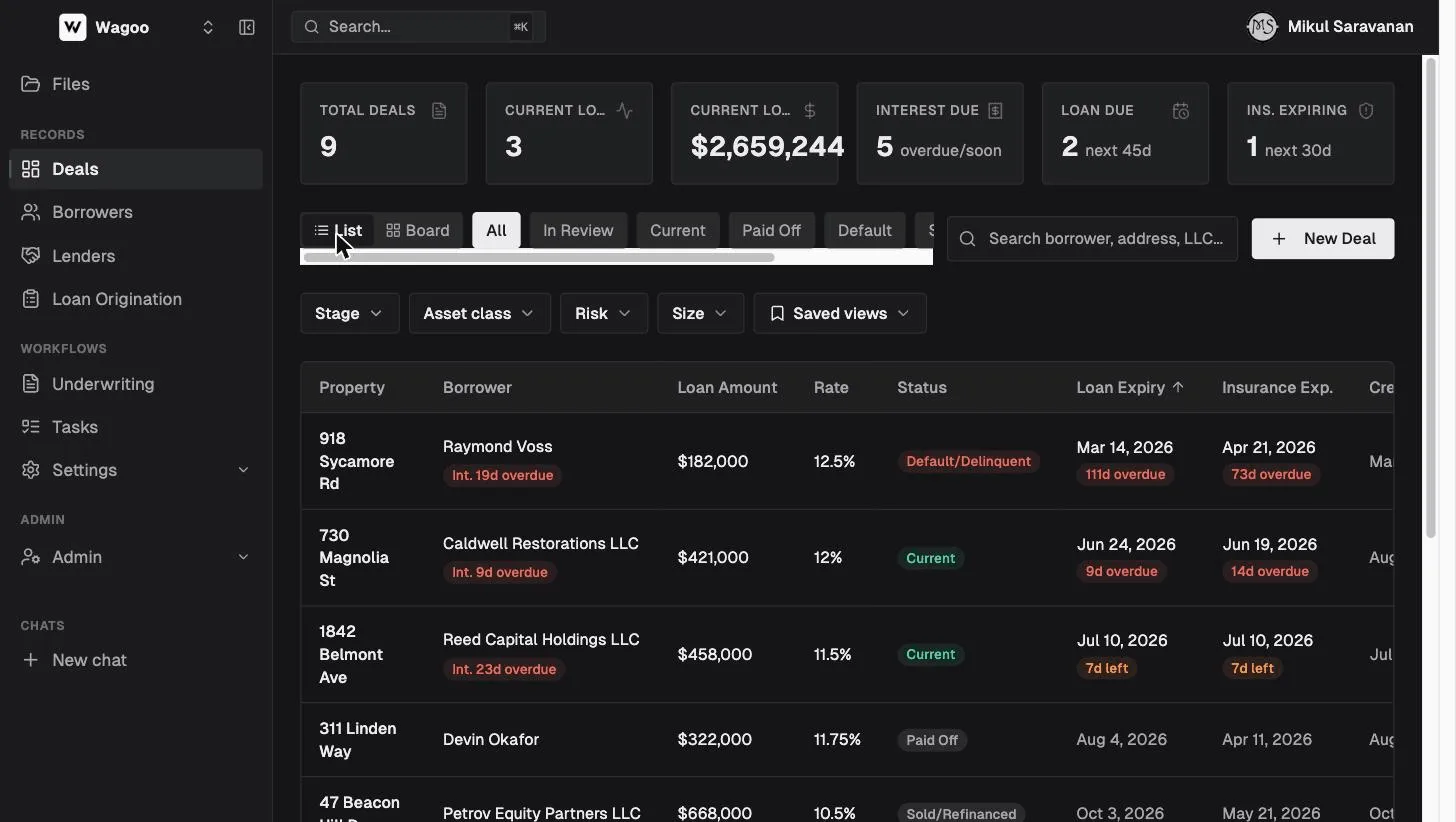1456x822 pixels.
Task: Click the Wagoo logo icon
Action: coord(73,27)
